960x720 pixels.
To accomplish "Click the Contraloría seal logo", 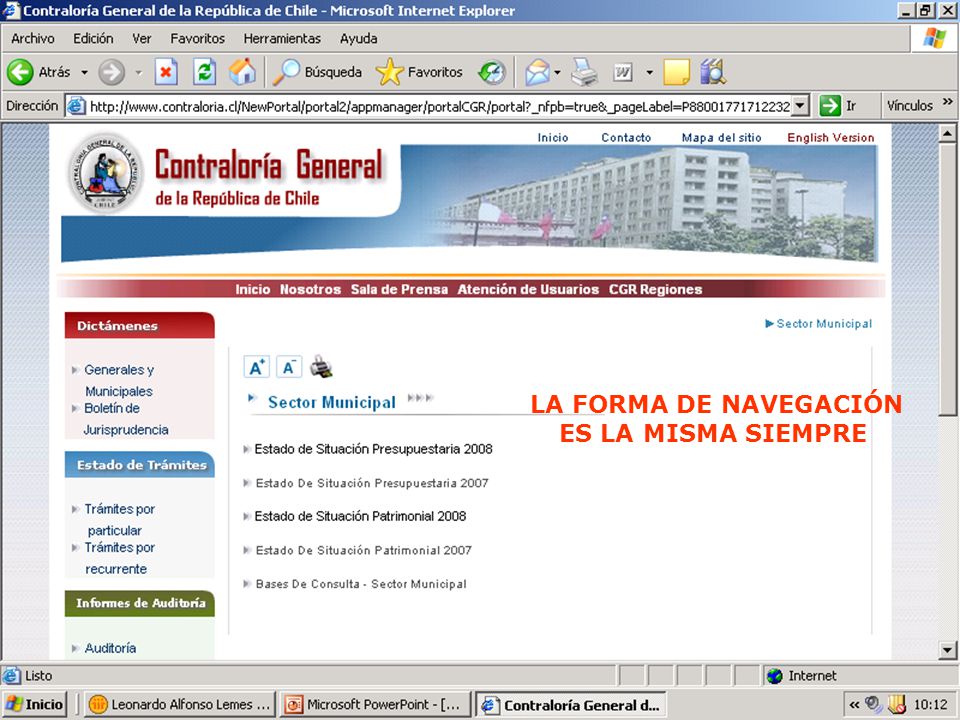I will [x=105, y=173].
